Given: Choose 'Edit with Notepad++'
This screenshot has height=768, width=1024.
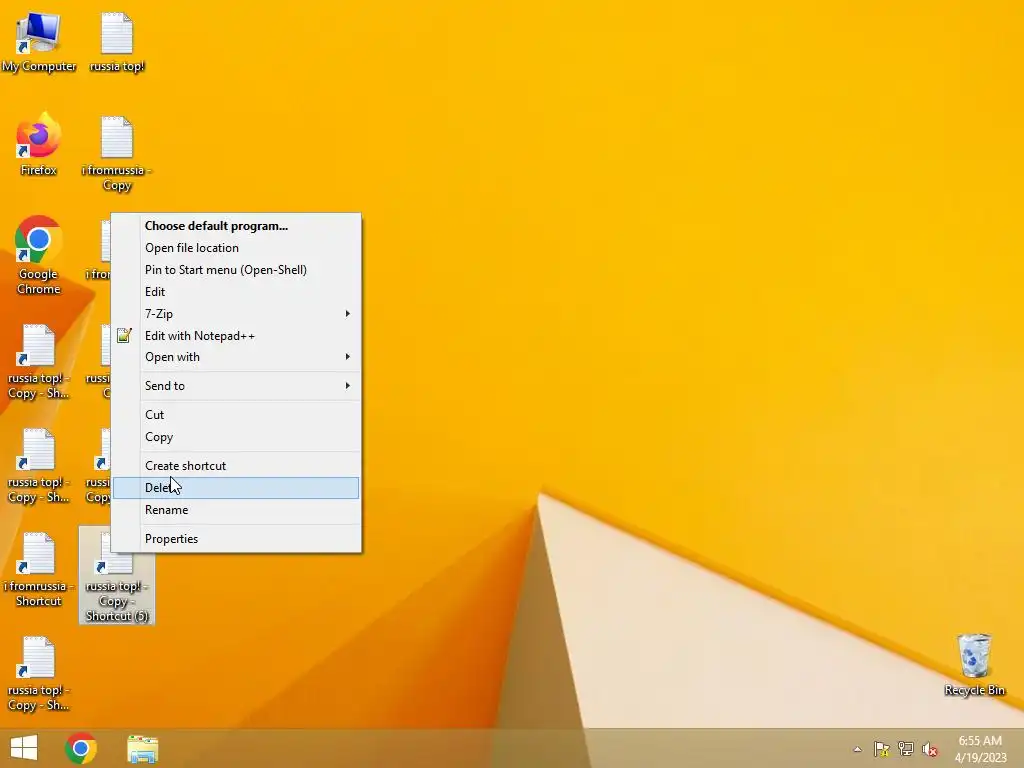Looking at the screenshot, I should 236,336.
